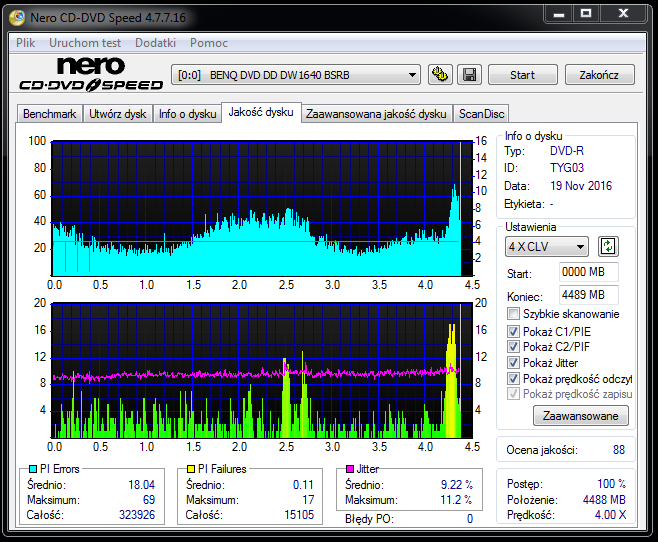This screenshot has height=542, width=658.
Task: Click the speed value 4.00 X
Action: (610, 515)
